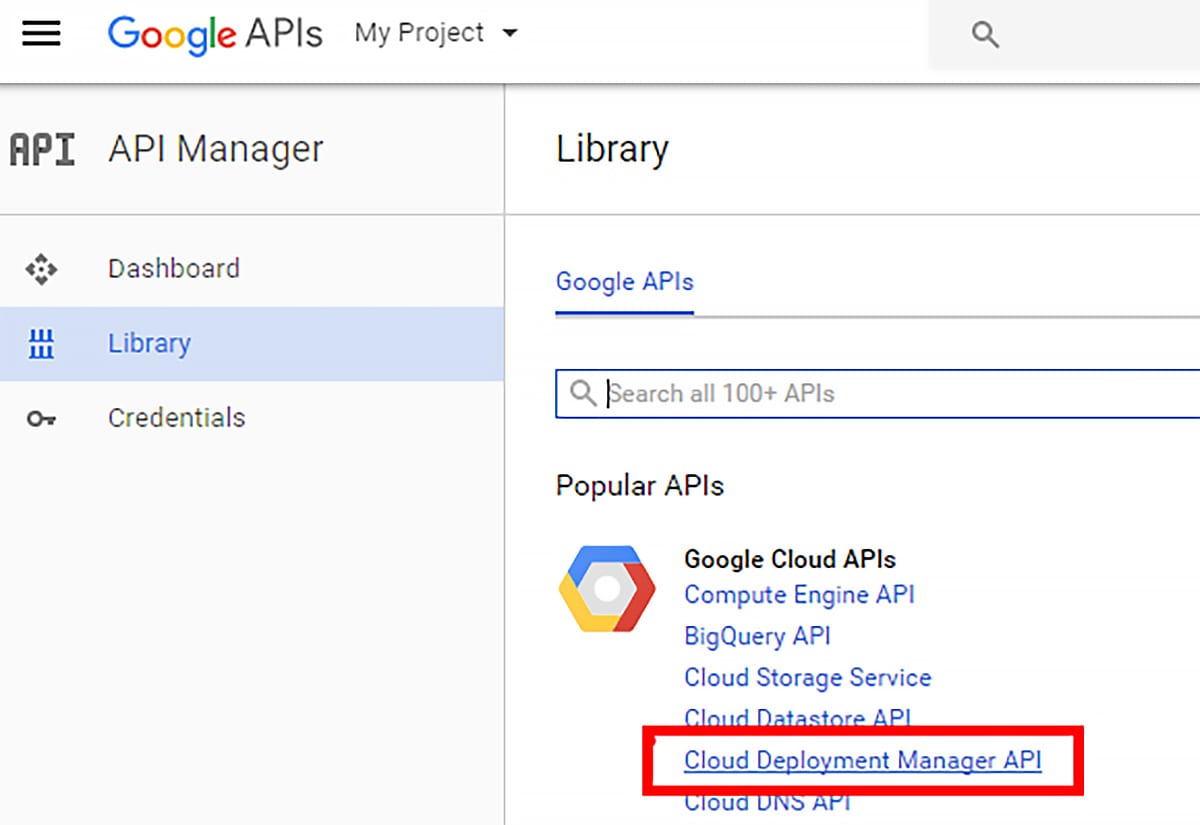Click the Credentials key icon

pyautogui.click(x=41, y=419)
